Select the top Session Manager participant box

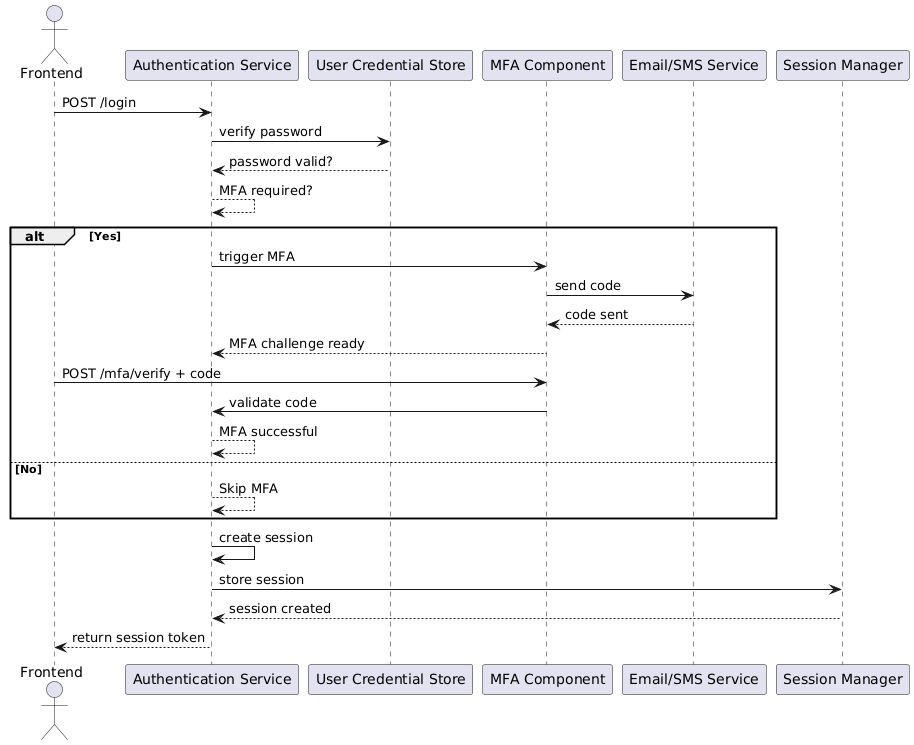(842, 66)
